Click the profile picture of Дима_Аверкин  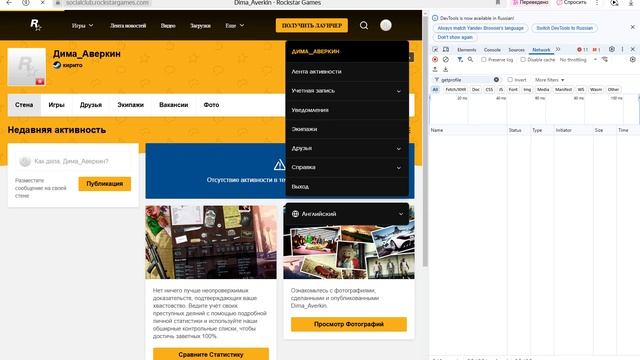(27, 67)
